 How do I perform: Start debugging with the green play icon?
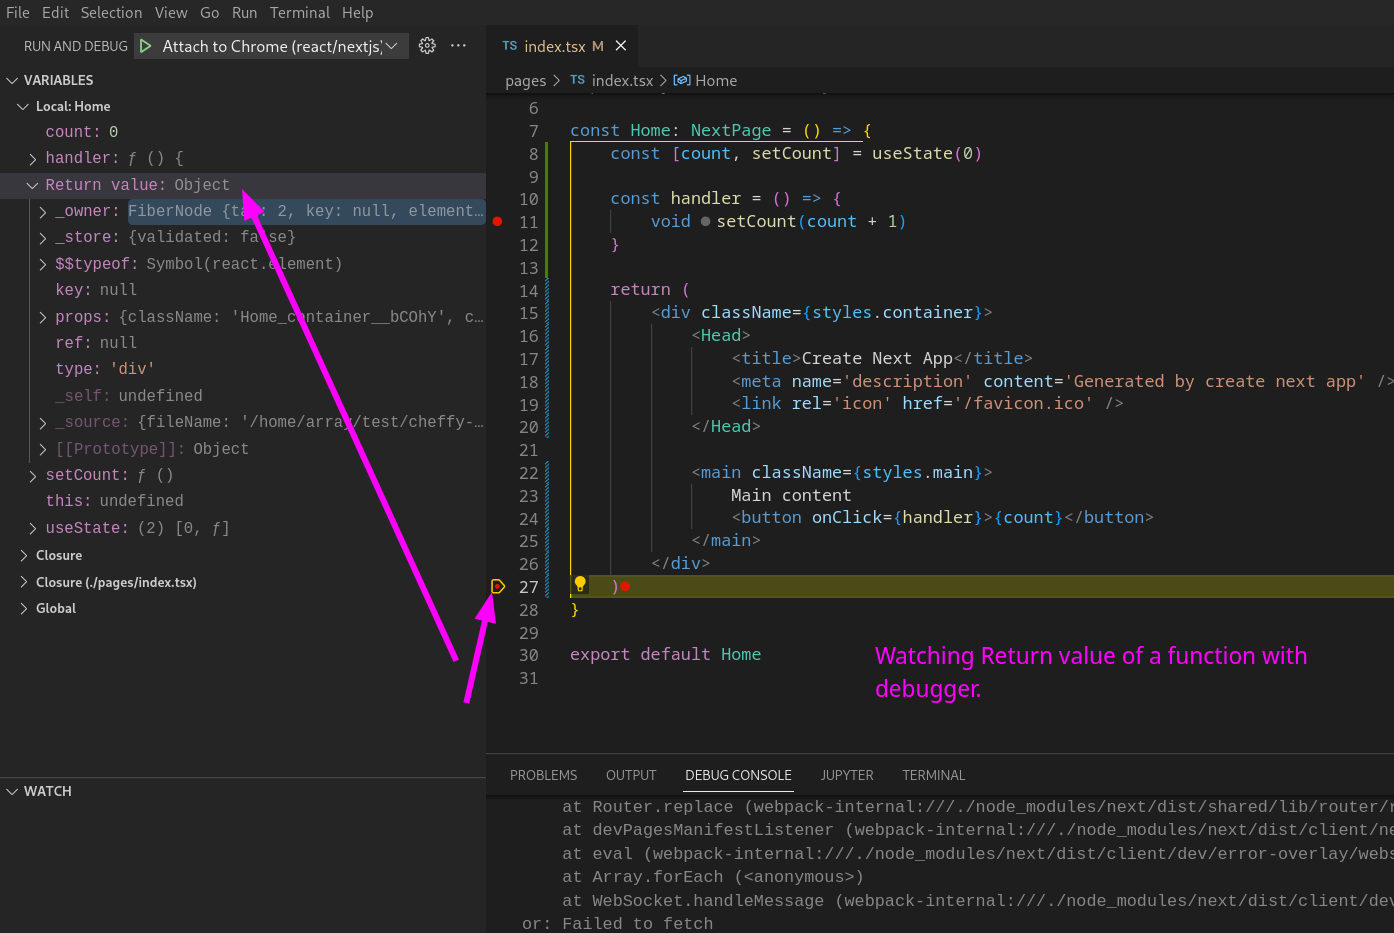[146, 46]
